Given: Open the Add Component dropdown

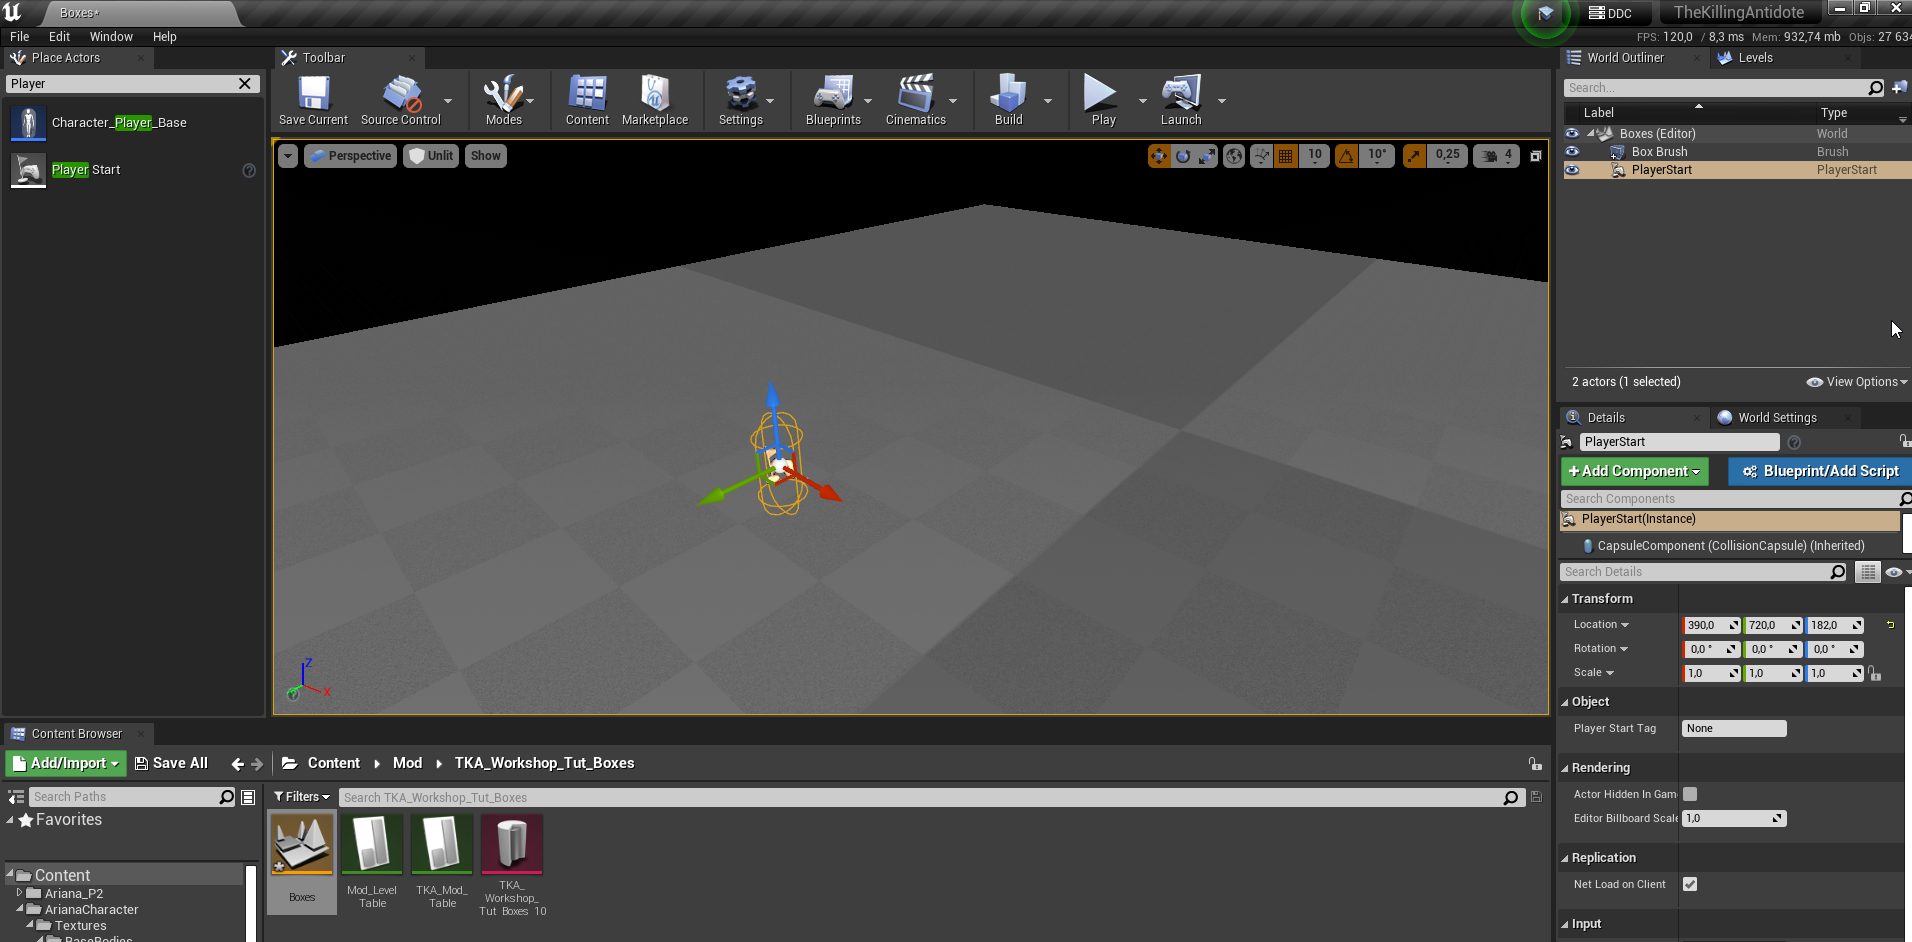Looking at the screenshot, I should click(x=1635, y=471).
